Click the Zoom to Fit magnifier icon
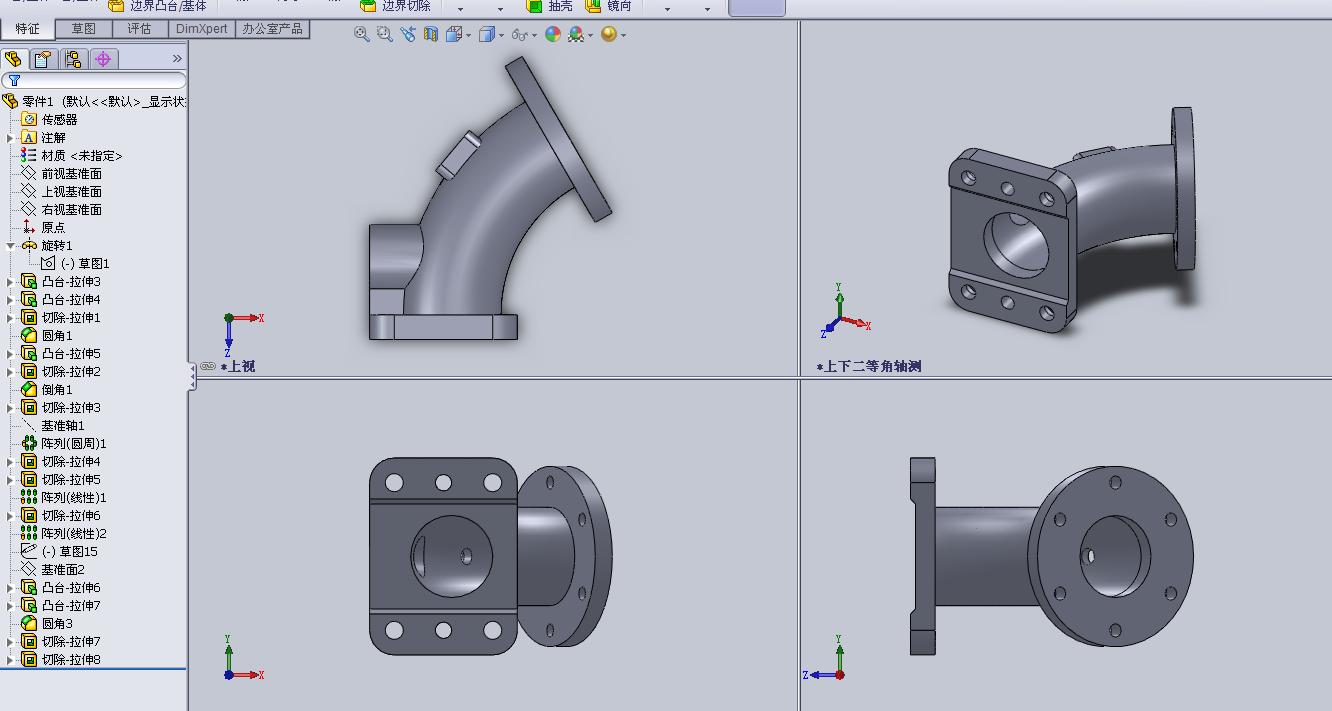The image size is (1332, 711). (362, 34)
